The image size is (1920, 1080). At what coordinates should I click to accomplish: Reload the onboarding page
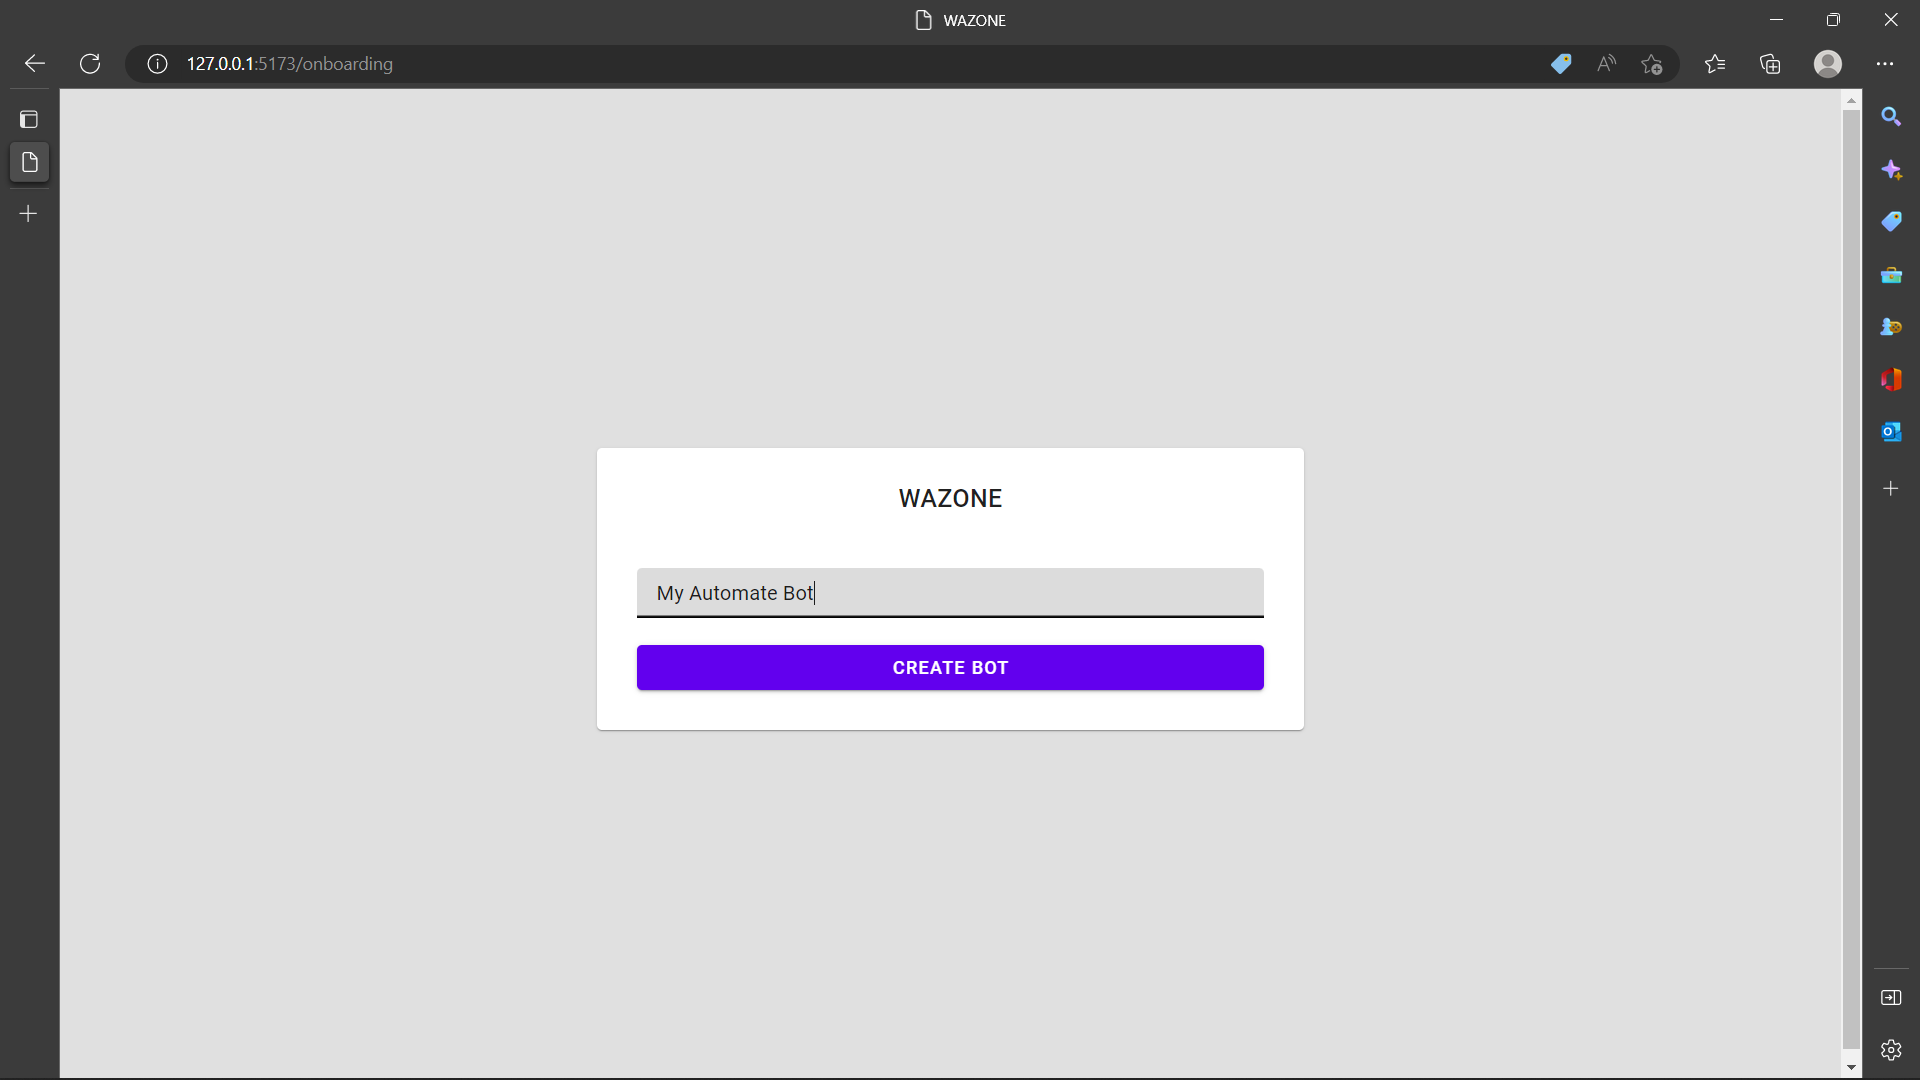pyautogui.click(x=90, y=64)
